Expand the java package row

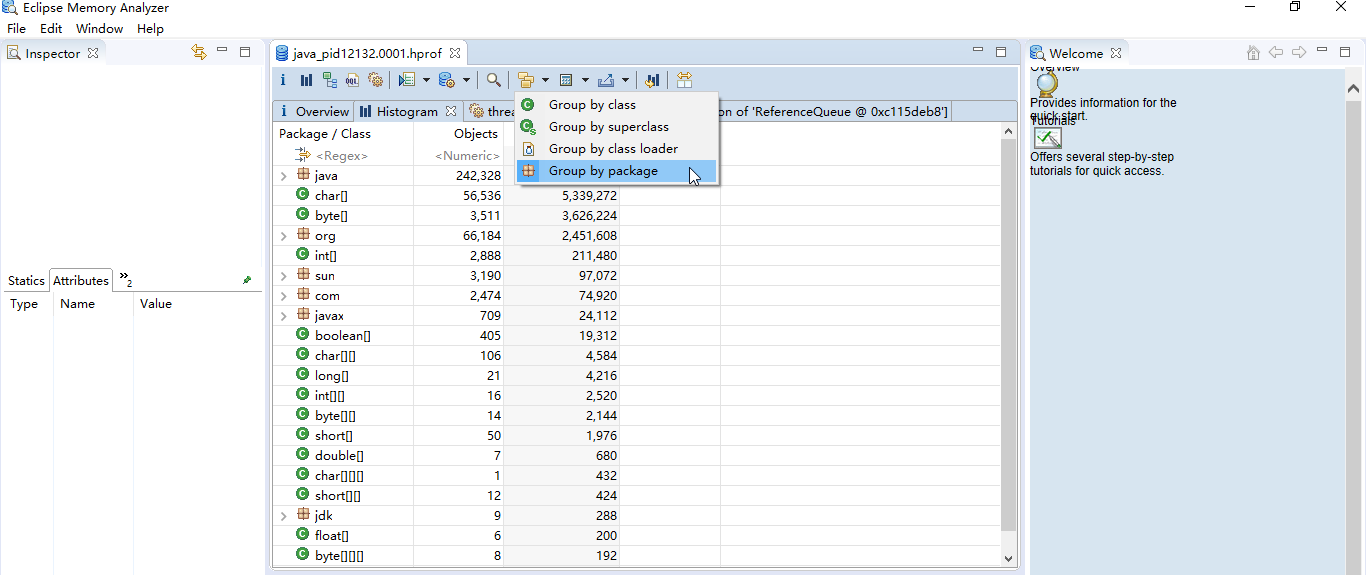click(284, 176)
